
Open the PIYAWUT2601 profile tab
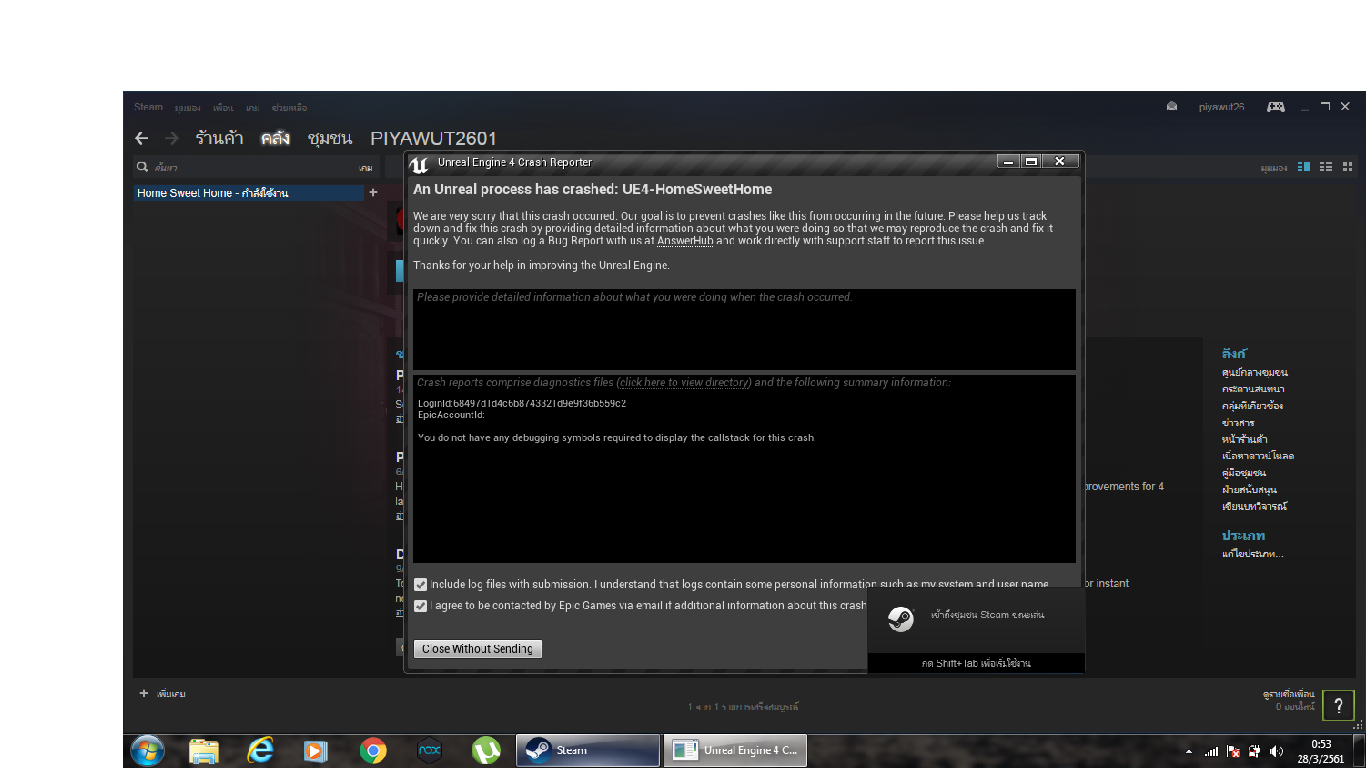[x=433, y=138]
